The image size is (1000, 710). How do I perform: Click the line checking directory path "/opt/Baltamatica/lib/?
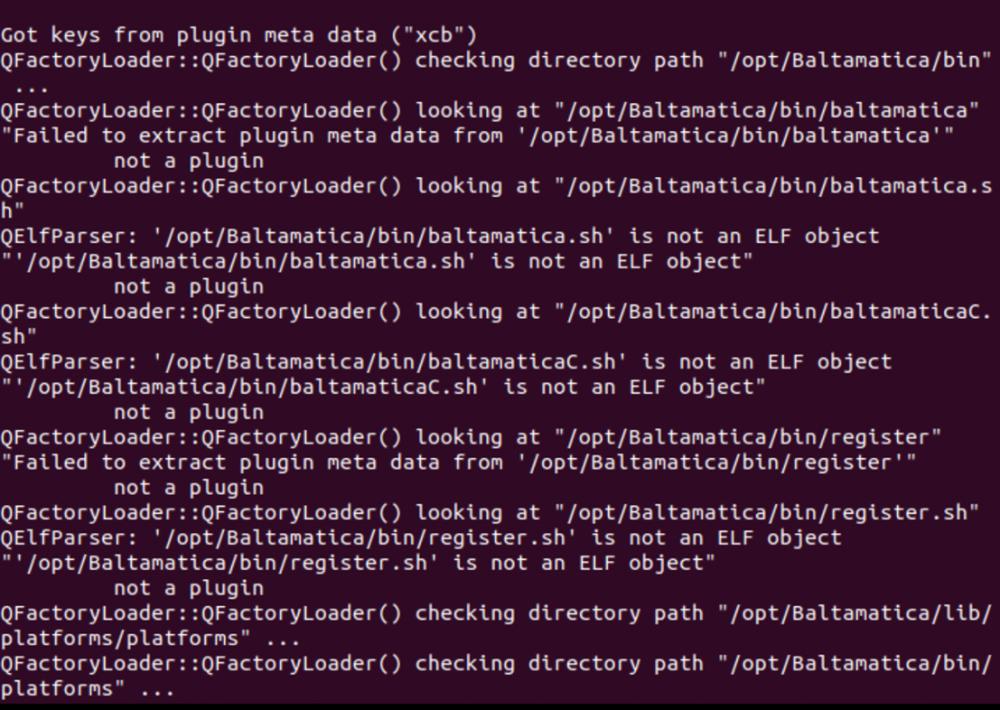pos(495,612)
